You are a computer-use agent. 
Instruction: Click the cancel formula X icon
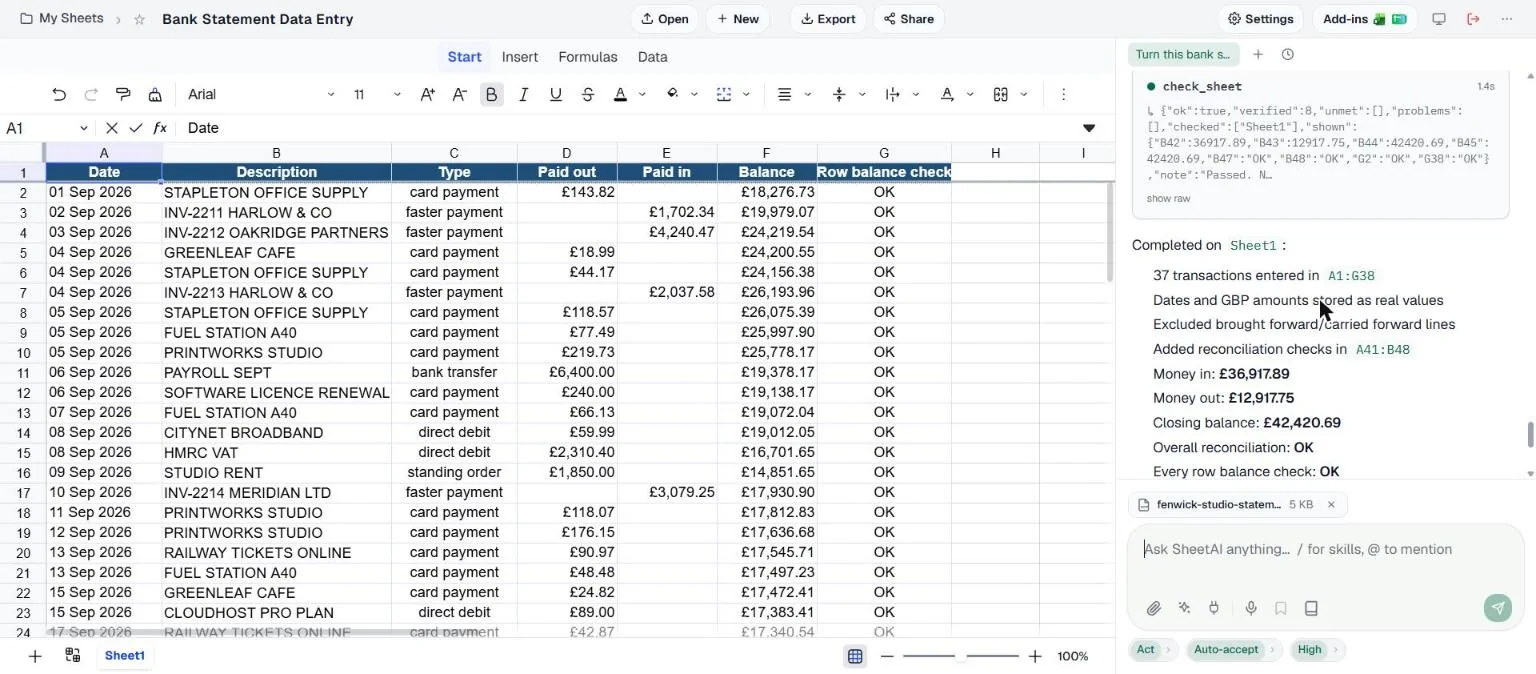point(112,128)
